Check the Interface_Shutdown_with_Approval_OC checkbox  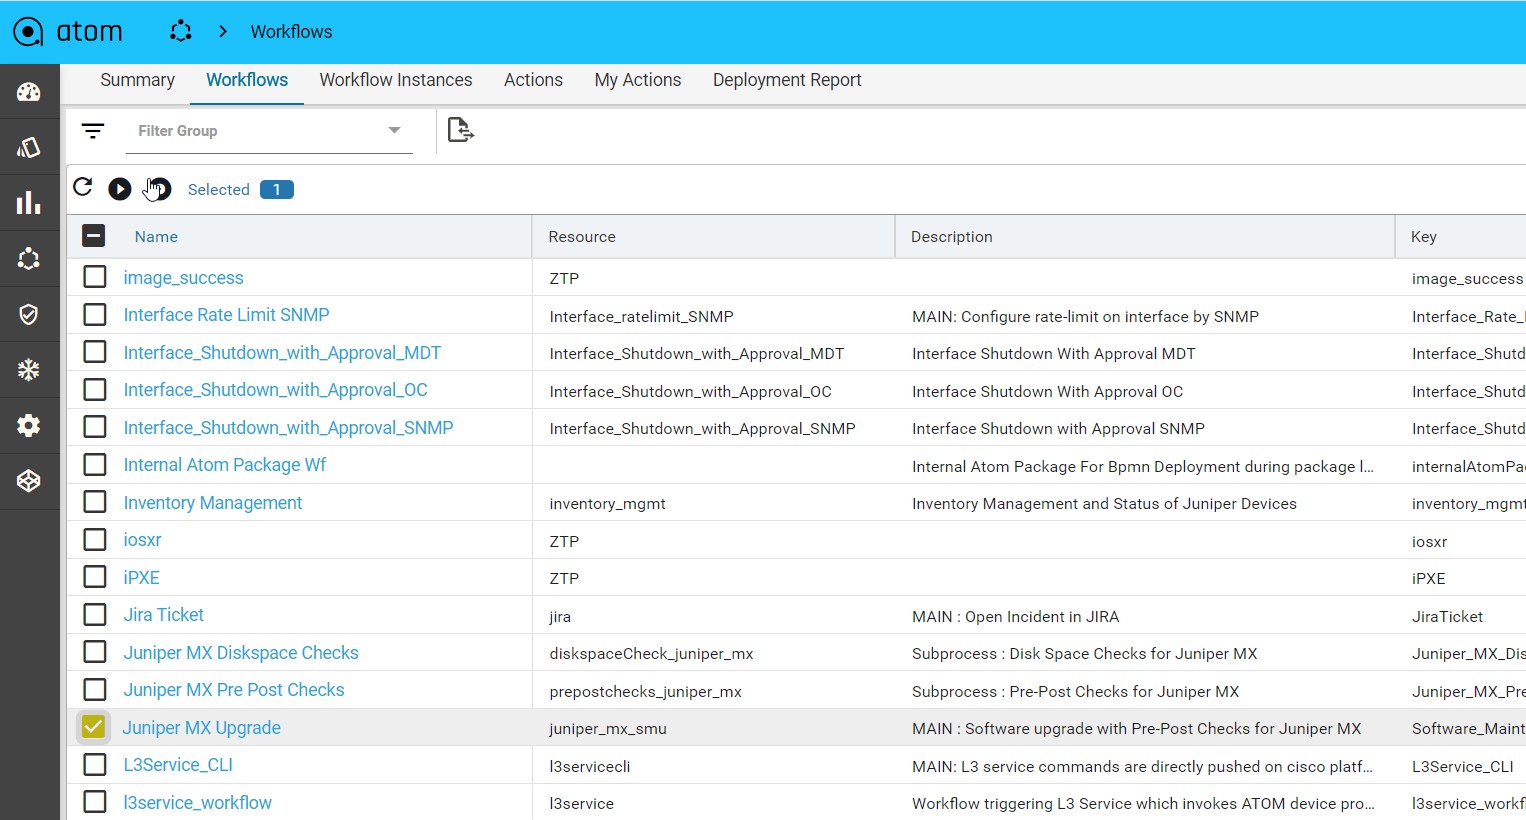[x=95, y=390]
